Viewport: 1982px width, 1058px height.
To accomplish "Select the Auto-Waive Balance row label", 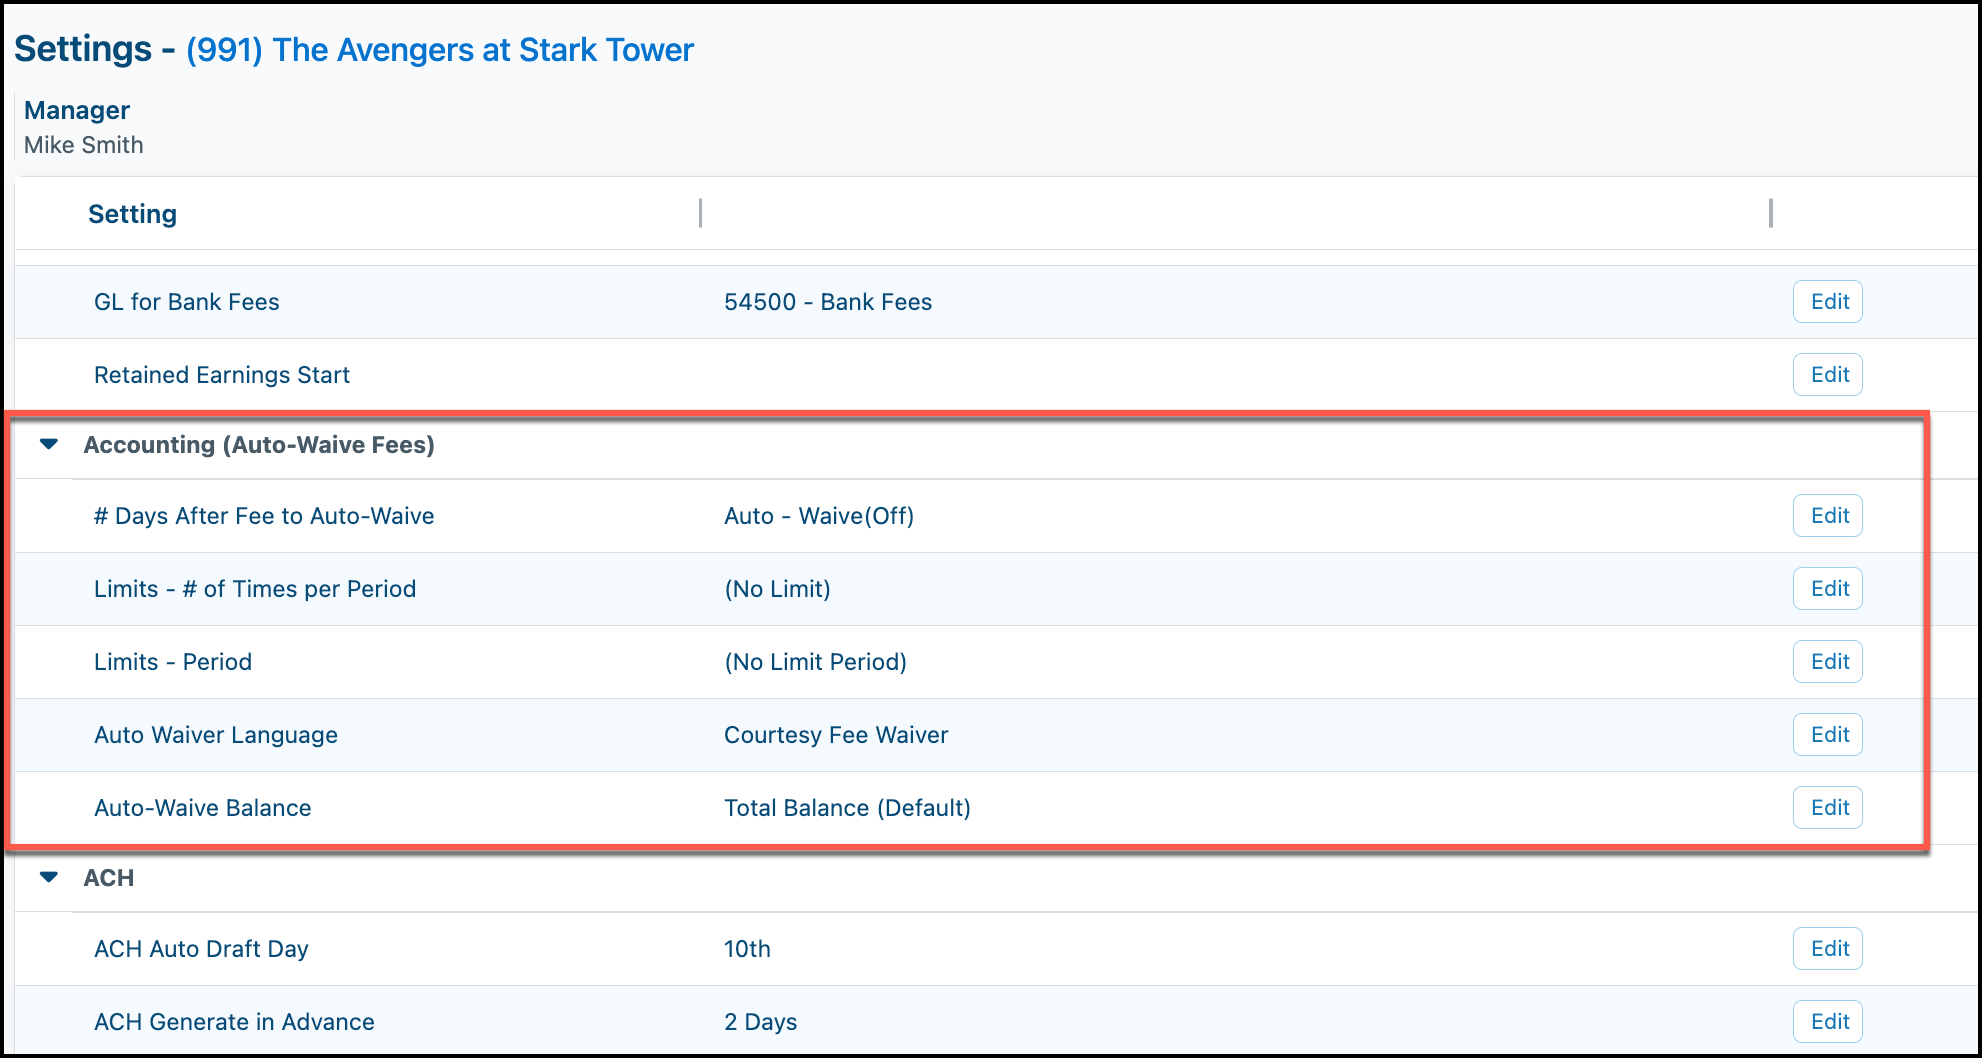I will tap(203, 808).
